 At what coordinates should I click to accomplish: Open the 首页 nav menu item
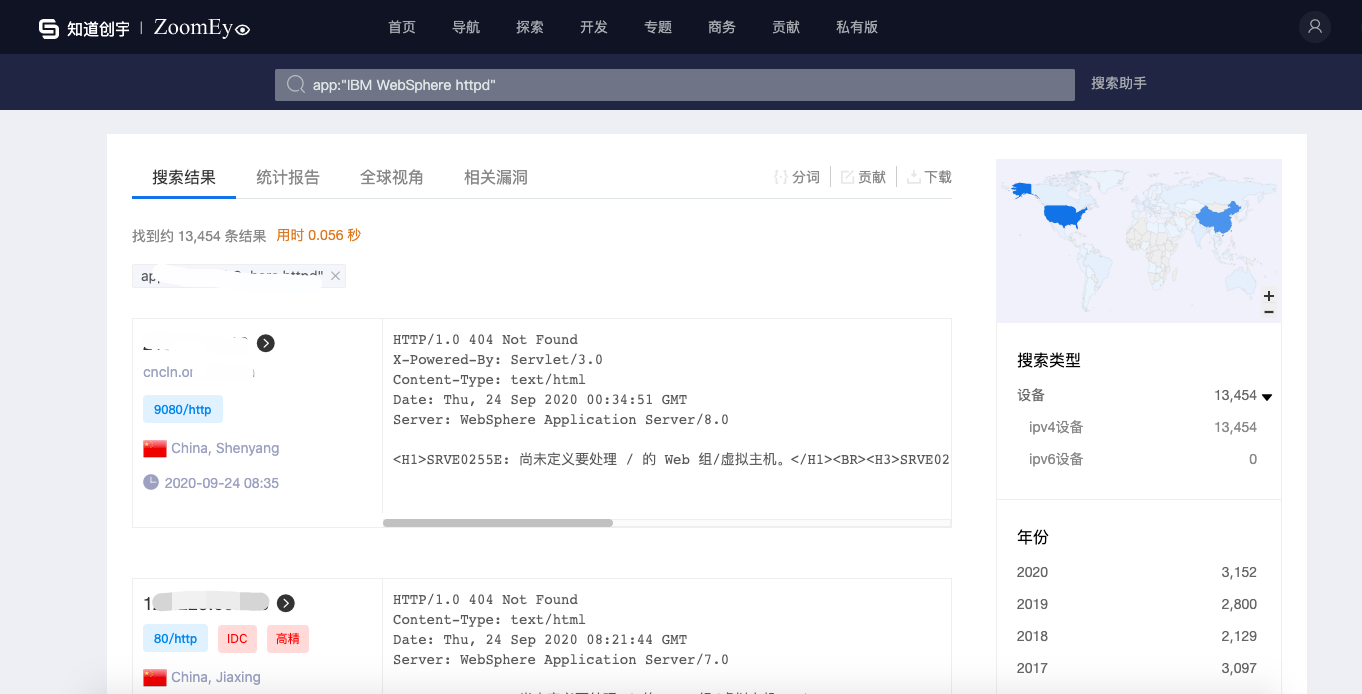click(402, 27)
